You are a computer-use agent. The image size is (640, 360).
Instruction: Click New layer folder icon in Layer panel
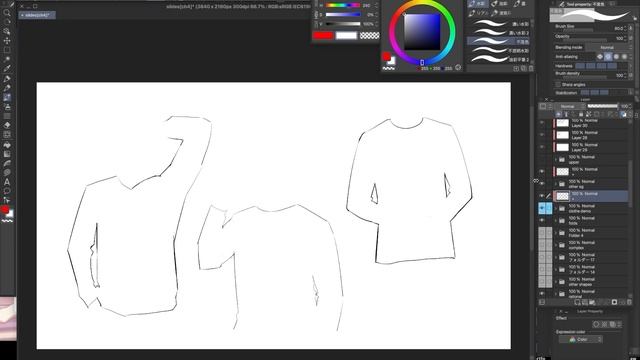pos(592,302)
